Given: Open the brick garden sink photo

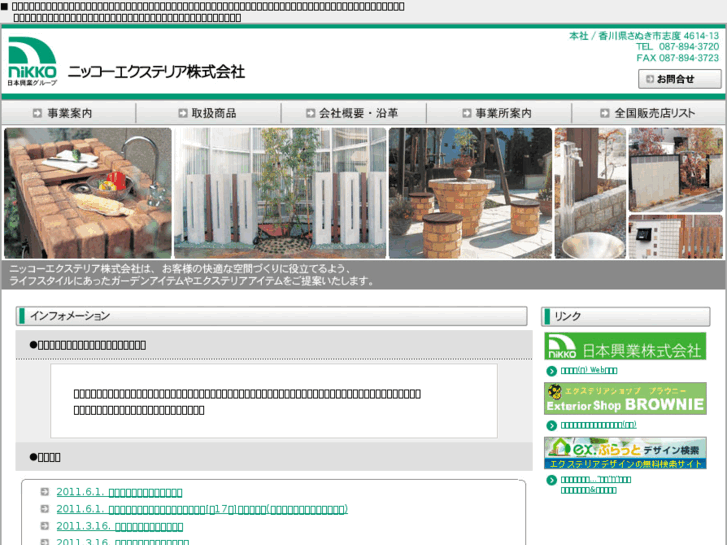Looking at the screenshot, I should (88, 193).
